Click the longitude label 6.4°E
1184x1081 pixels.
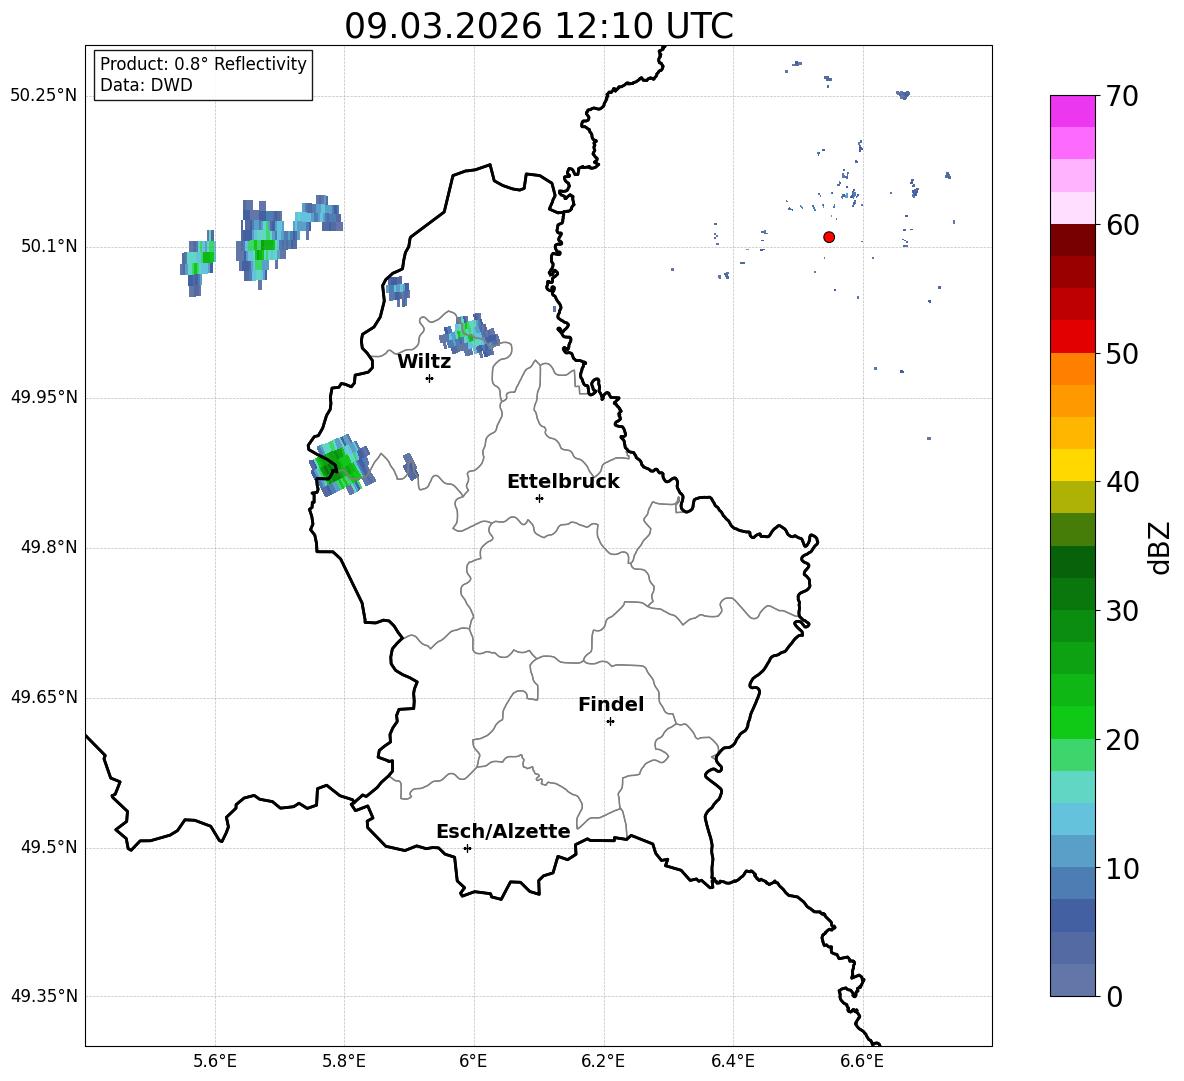(732, 1061)
